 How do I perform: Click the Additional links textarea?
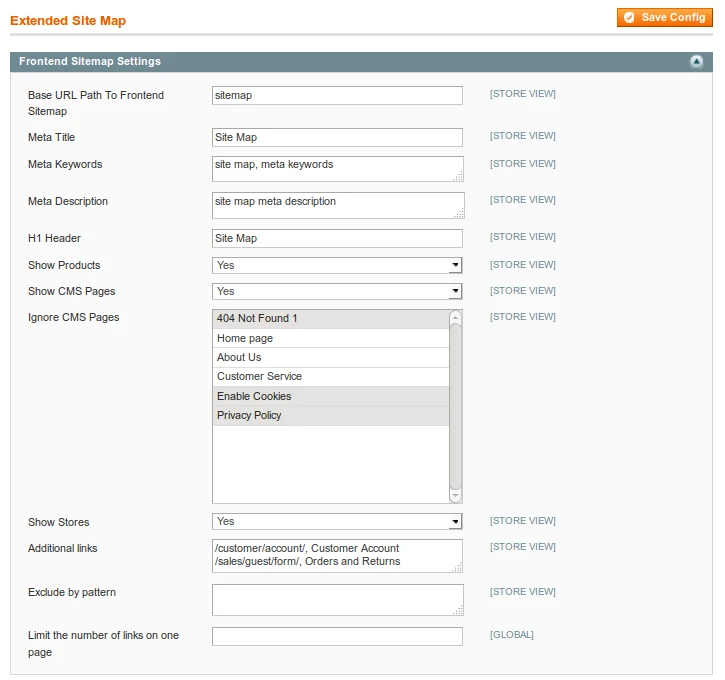337,555
